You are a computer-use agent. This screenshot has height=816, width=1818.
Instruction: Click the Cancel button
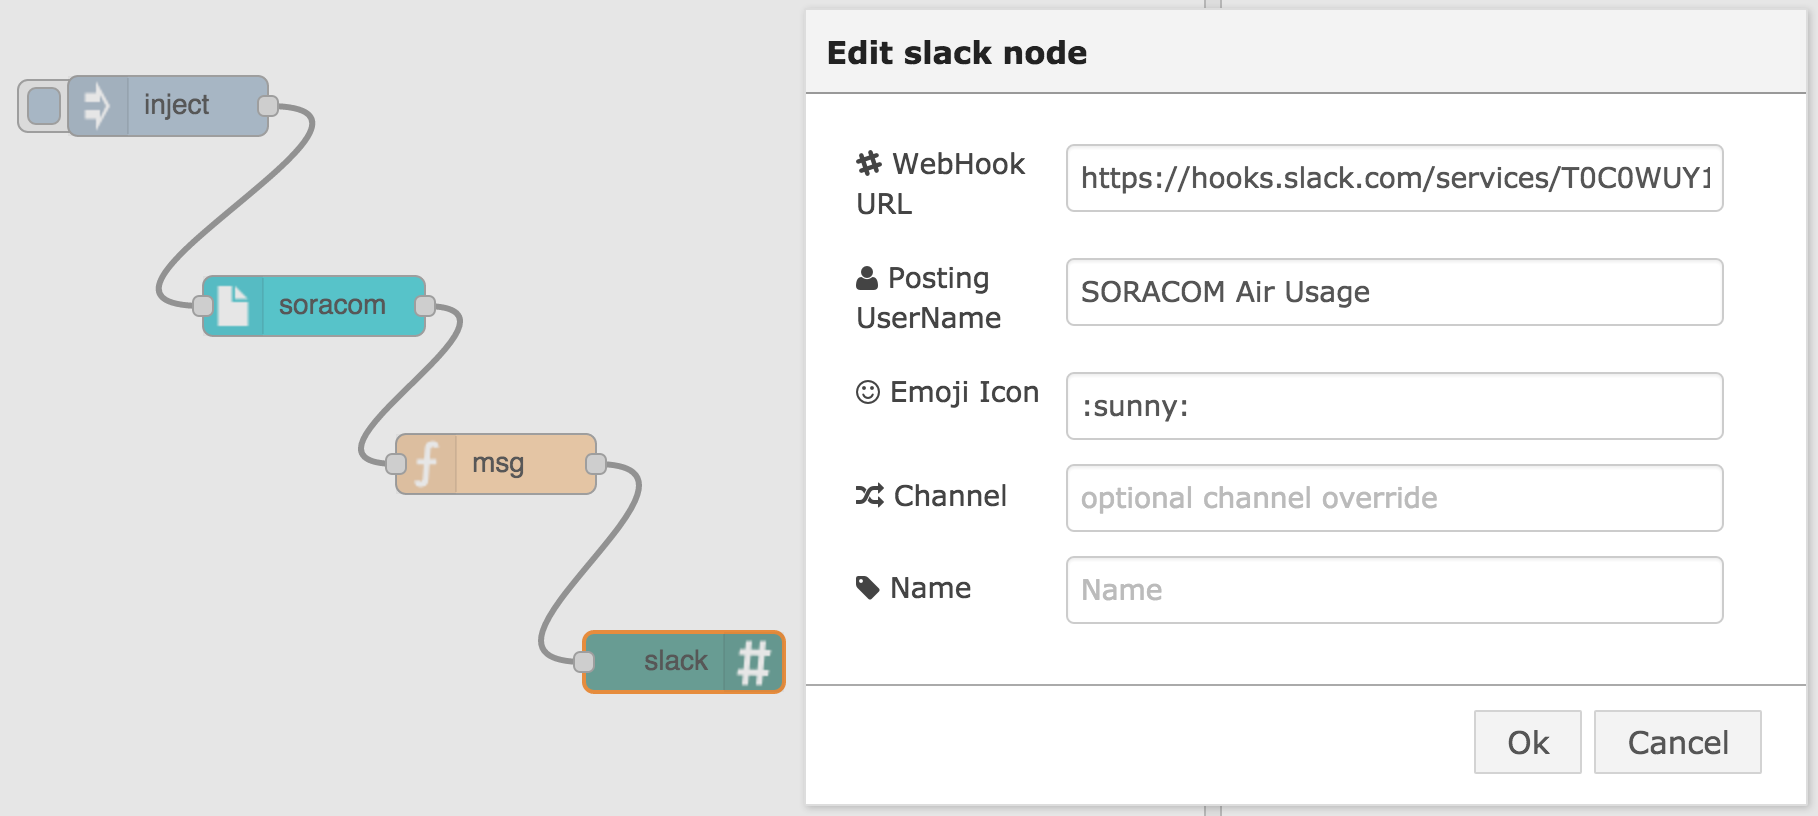1678,742
